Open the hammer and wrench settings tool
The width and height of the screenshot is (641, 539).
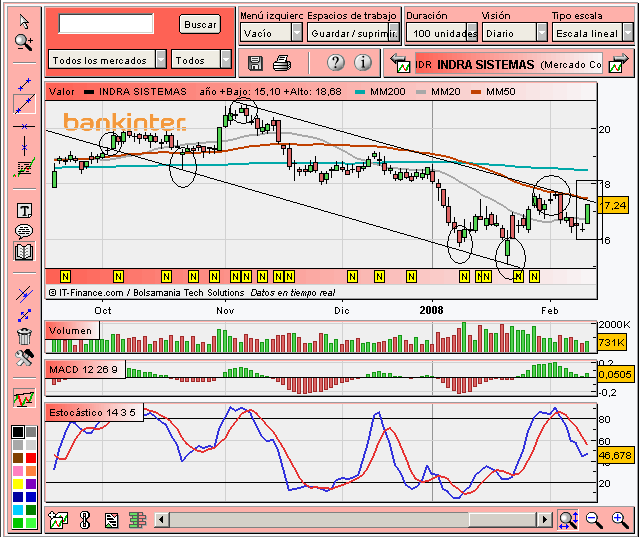click(24, 358)
